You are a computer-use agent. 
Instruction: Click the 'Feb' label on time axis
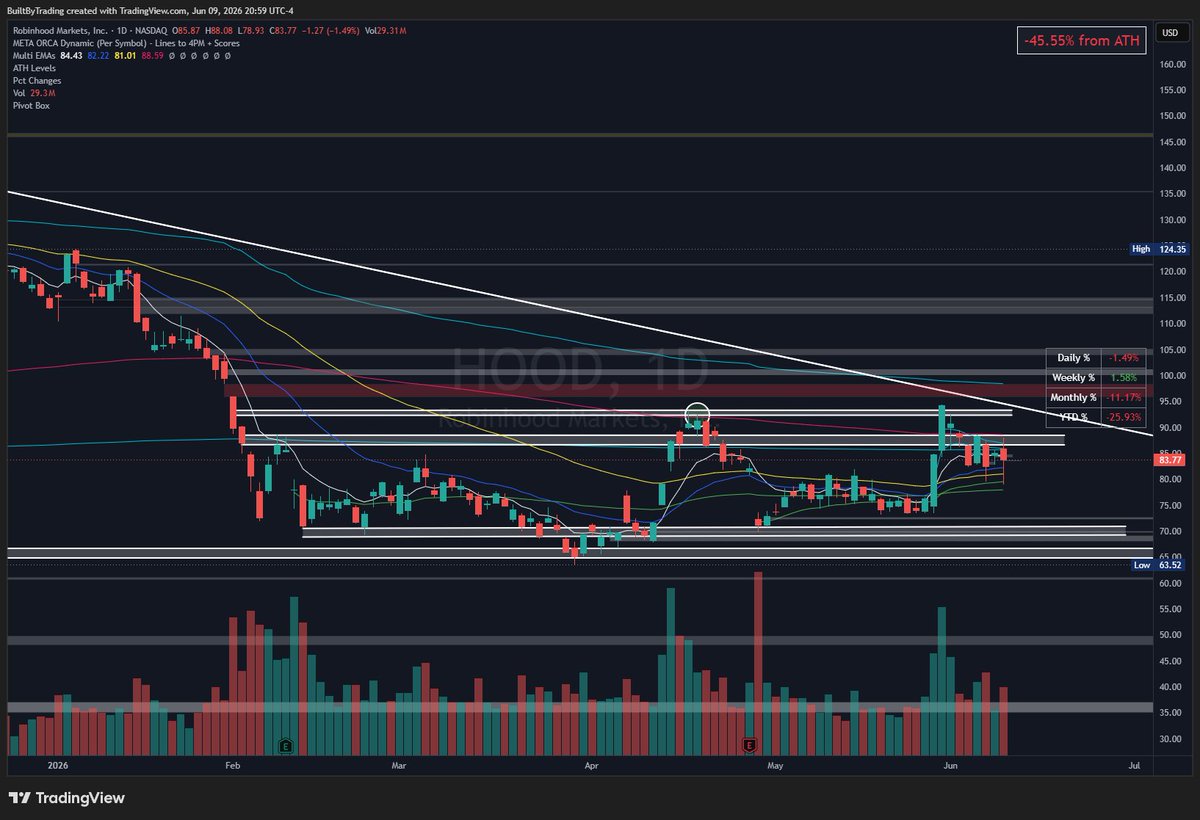tap(234, 766)
